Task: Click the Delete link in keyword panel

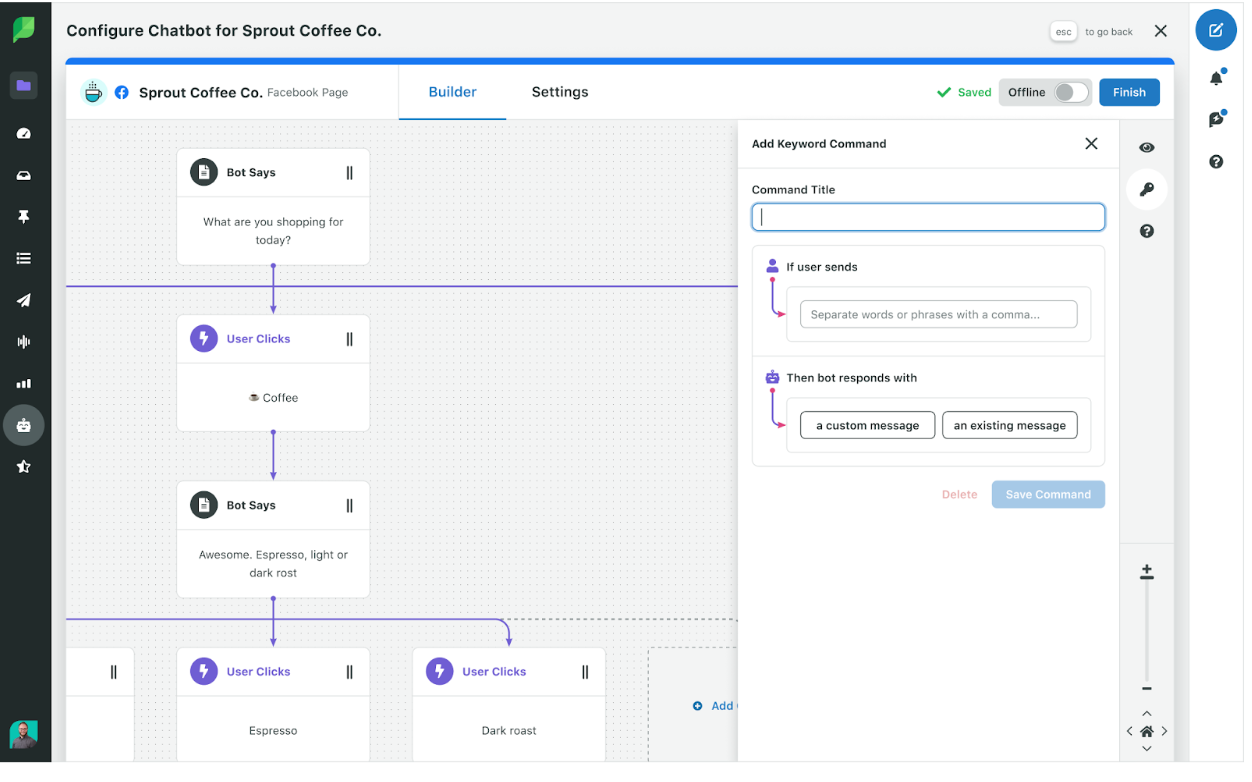Action: [x=959, y=494]
